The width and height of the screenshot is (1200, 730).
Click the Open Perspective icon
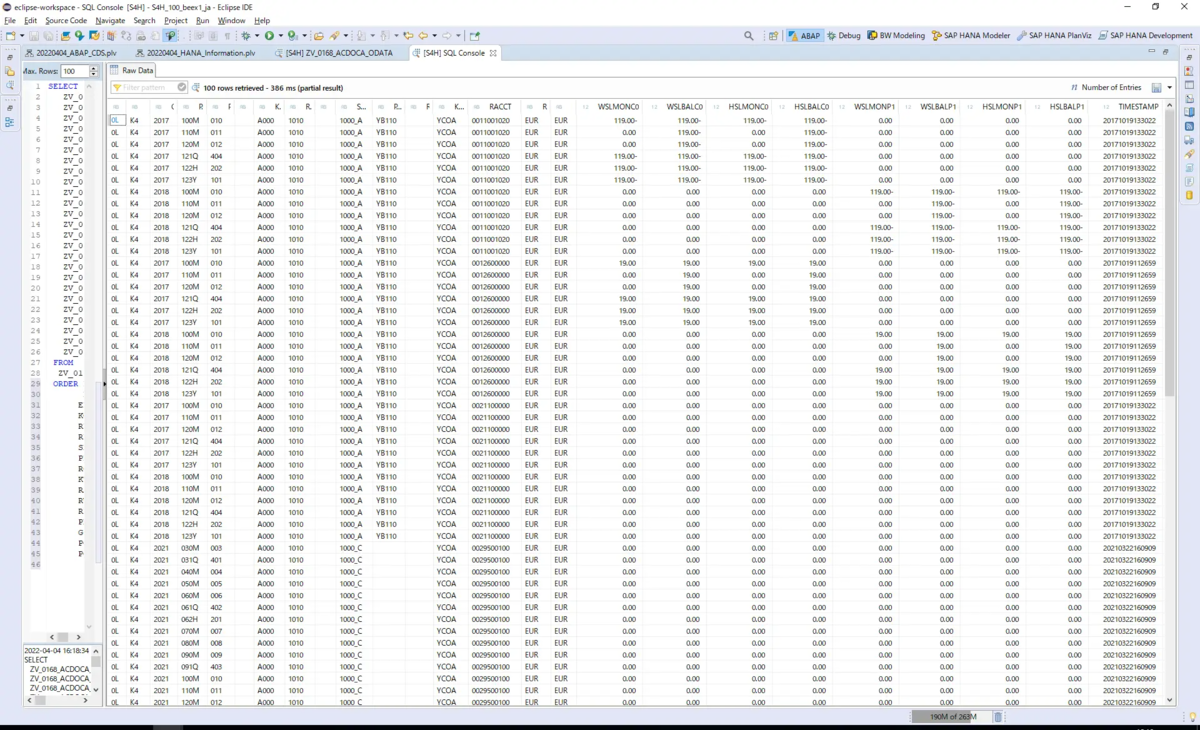pyautogui.click(x=773, y=36)
